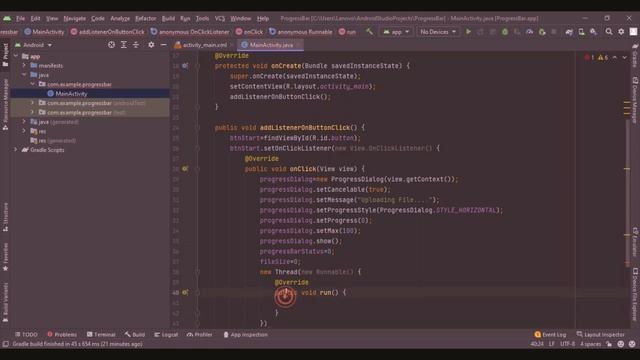This screenshot has width=640, height=360.
Task: Expand the java (generated) folder
Action: (x=24, y=122)
